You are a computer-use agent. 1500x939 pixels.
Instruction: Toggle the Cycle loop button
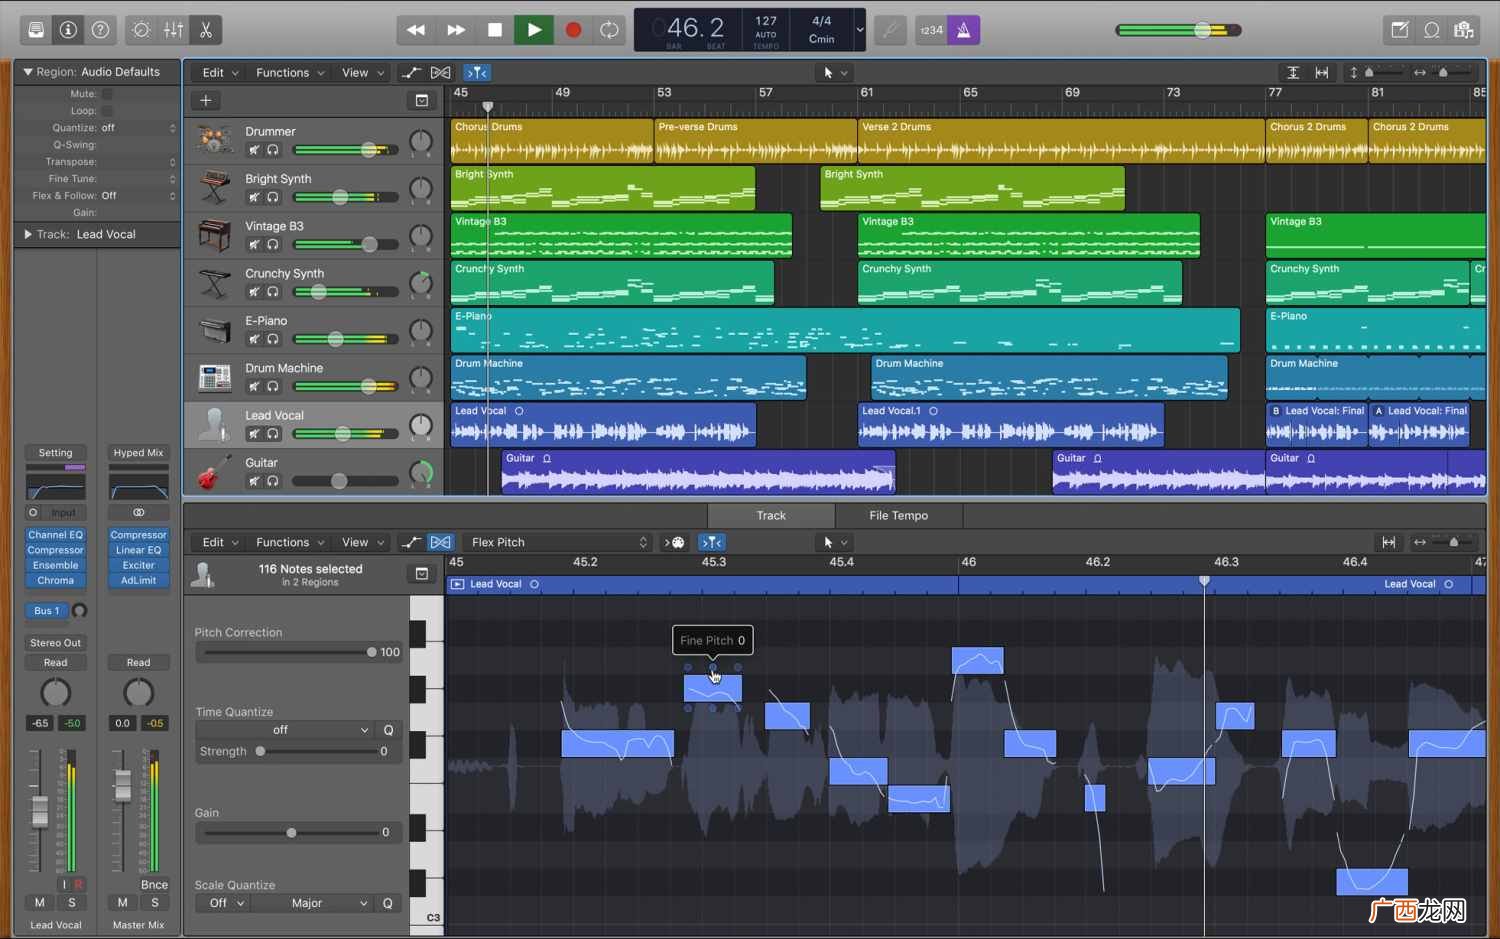coord(609,30)
